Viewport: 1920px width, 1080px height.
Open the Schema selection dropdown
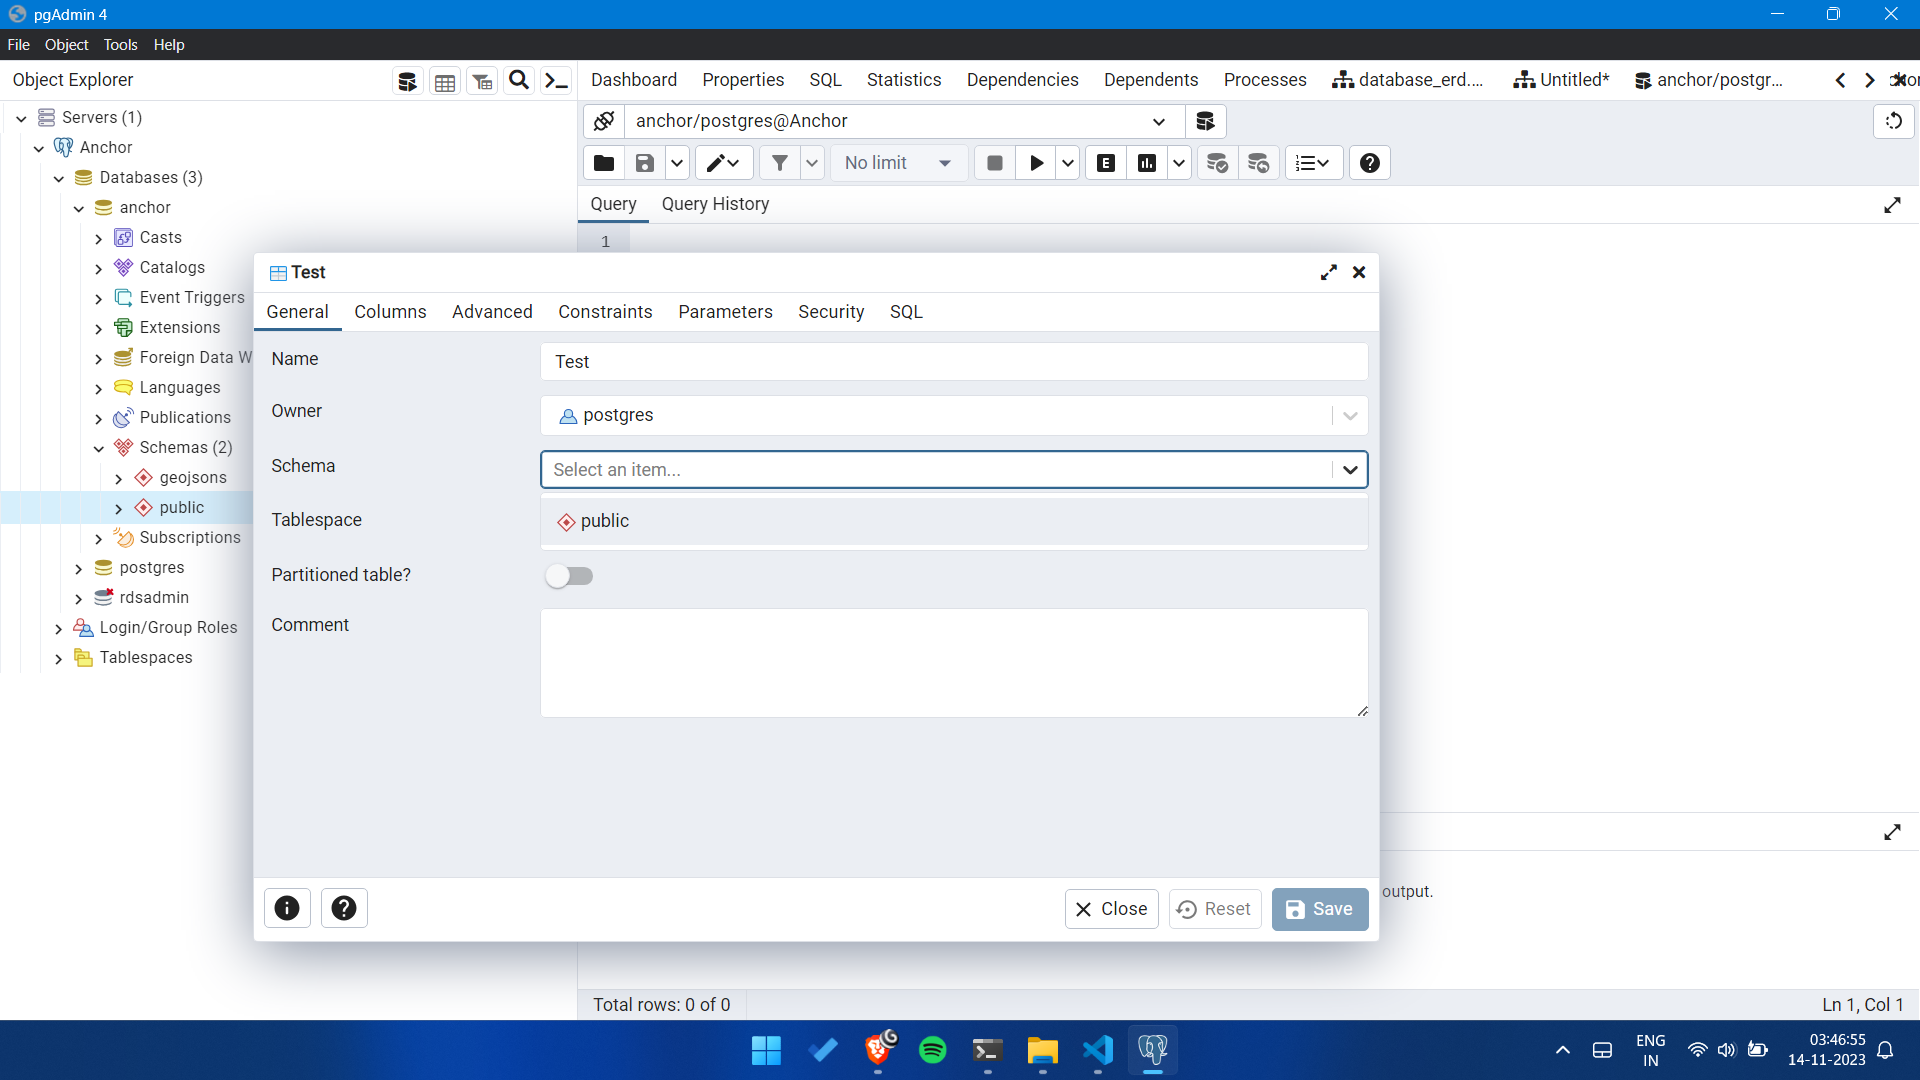pyautogui.click(x=1350, y=469)
